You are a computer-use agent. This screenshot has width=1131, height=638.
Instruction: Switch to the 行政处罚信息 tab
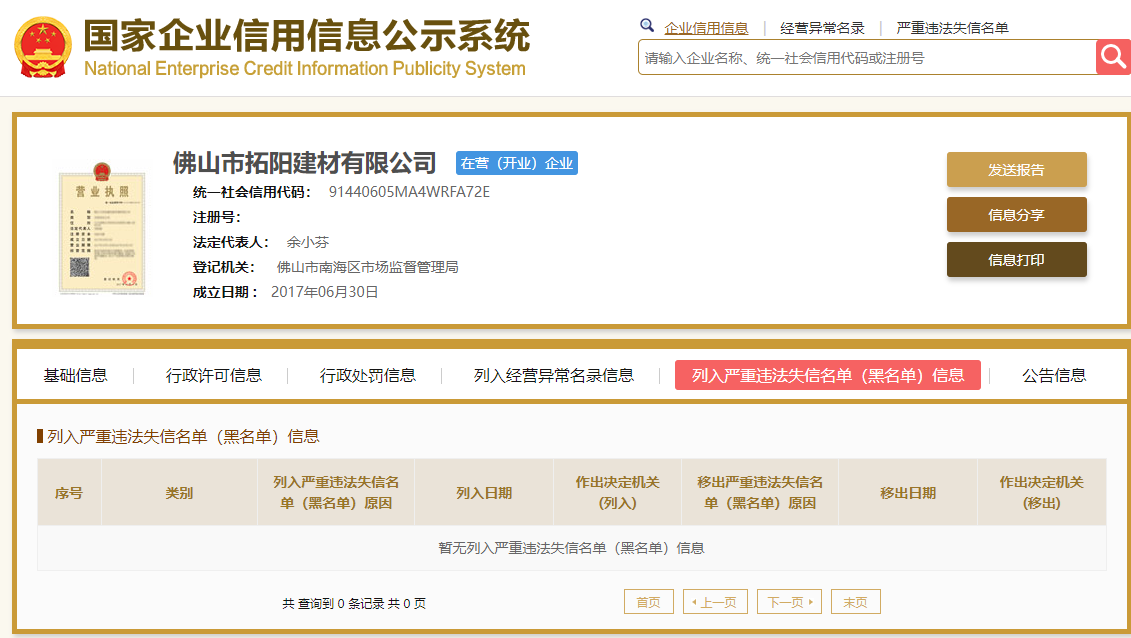[x=368, y=376]
